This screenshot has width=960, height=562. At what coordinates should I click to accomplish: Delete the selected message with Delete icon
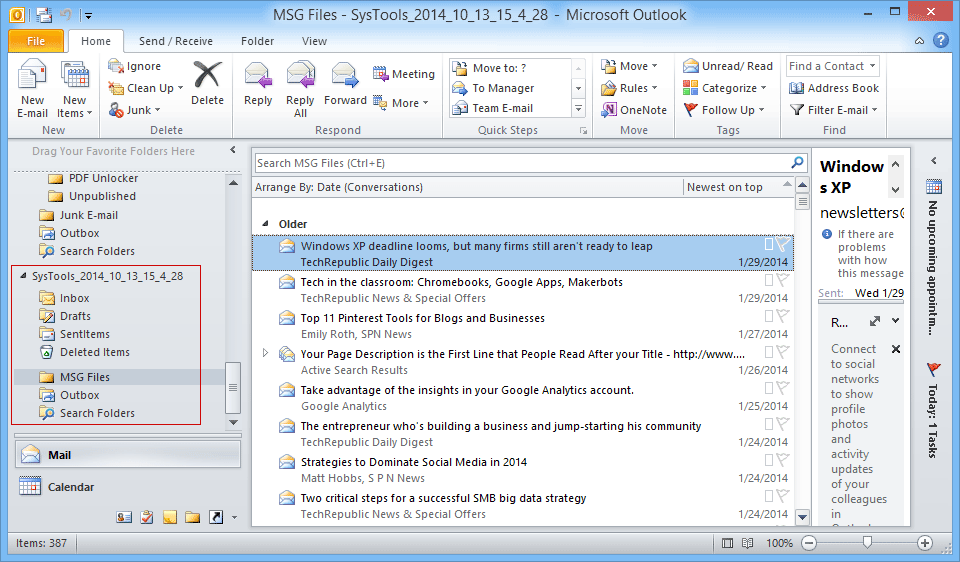[x=207, y=76]
